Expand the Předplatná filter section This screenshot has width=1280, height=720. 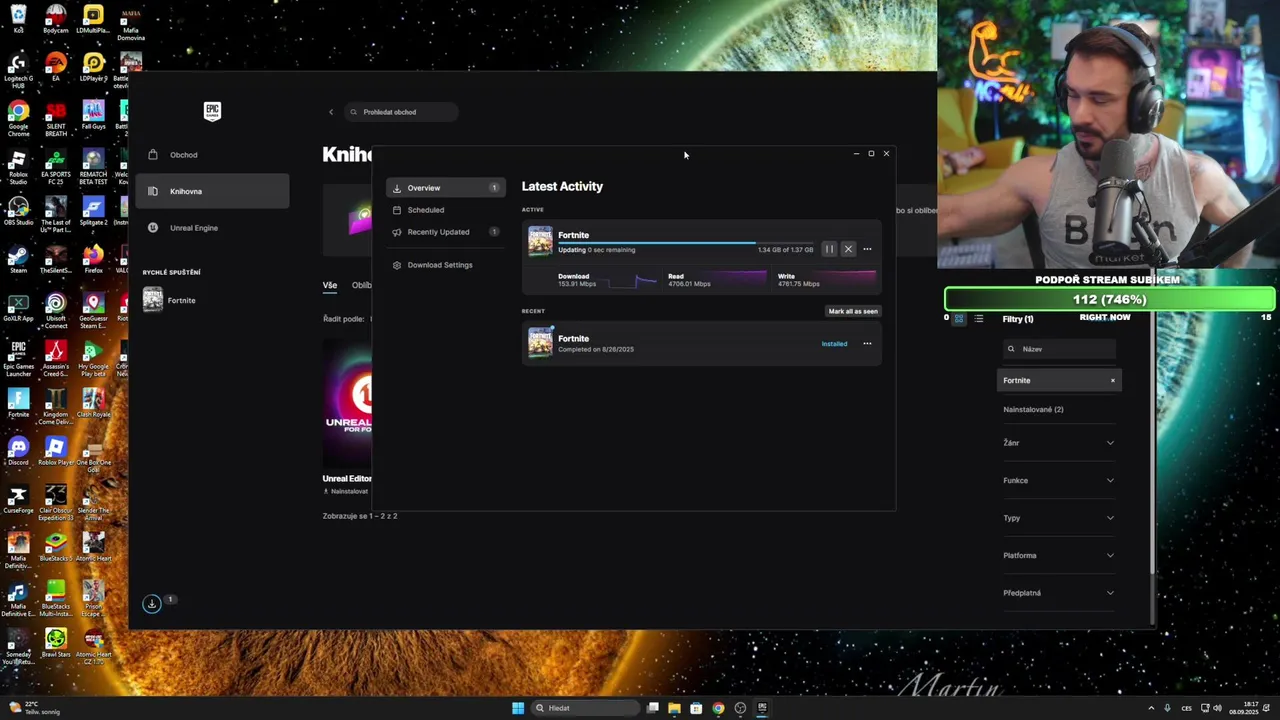tap(1059, 593)
